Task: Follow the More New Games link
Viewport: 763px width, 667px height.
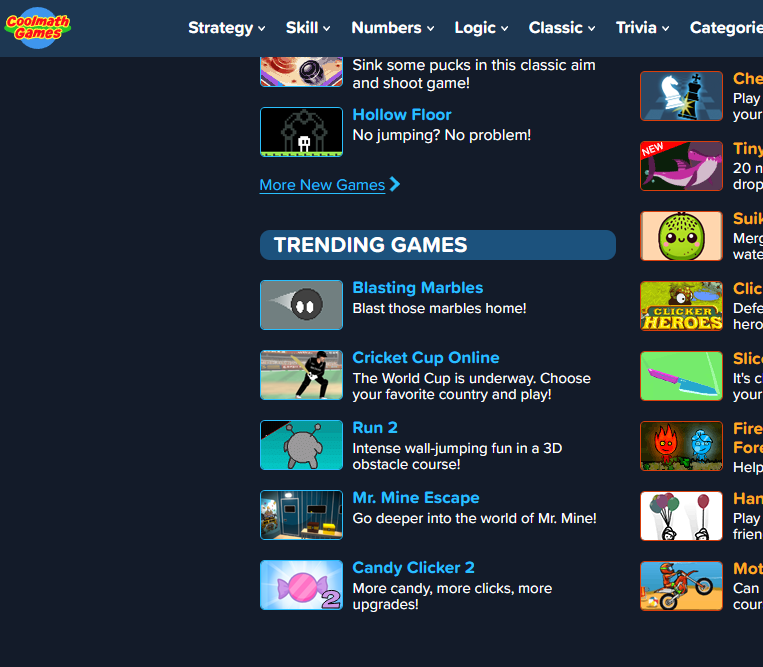Action: pyautogui.click(x=322, y=185)
